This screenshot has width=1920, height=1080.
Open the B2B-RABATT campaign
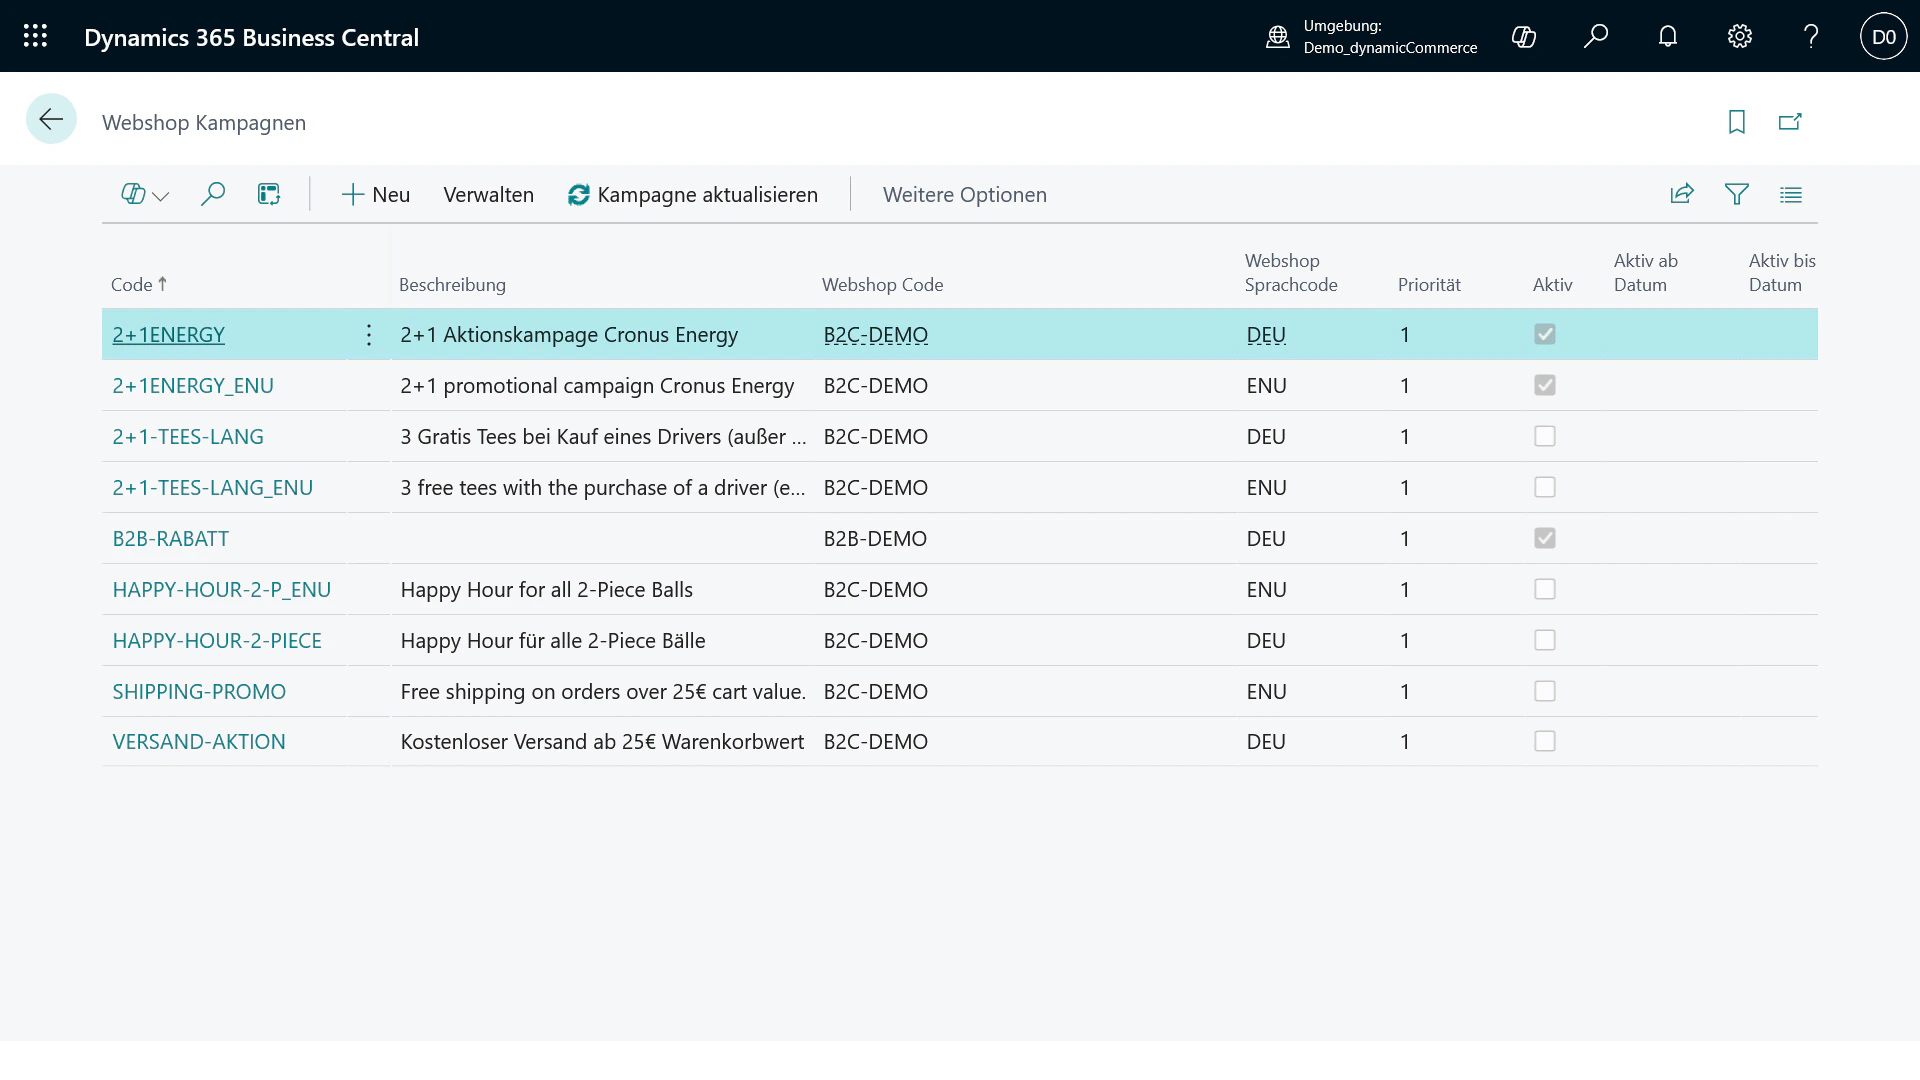[171, 539]
